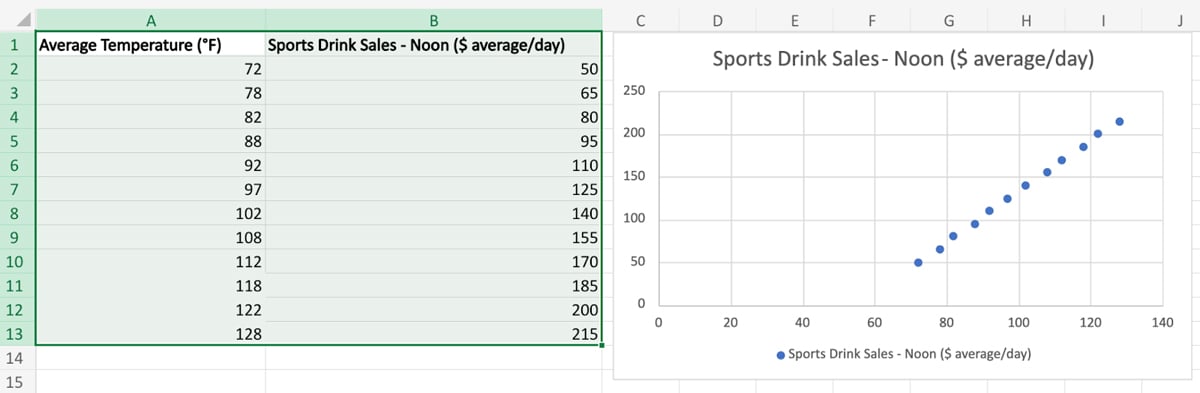Click the vertical axis label 150
The height and width of the screenshot is (393, 1200).
[x=634, y=177]
